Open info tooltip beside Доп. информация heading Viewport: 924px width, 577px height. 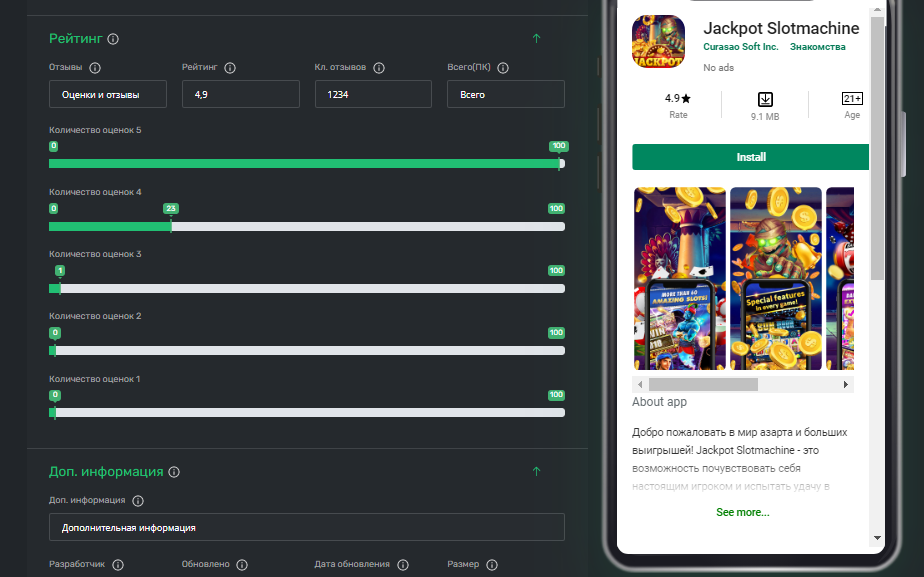(174, 472)
